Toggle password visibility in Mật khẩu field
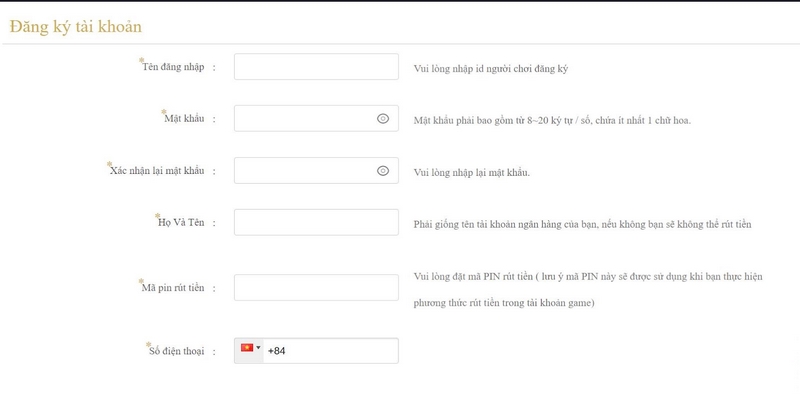The width and height of the screenshot is (800, 400). (382, 119)
